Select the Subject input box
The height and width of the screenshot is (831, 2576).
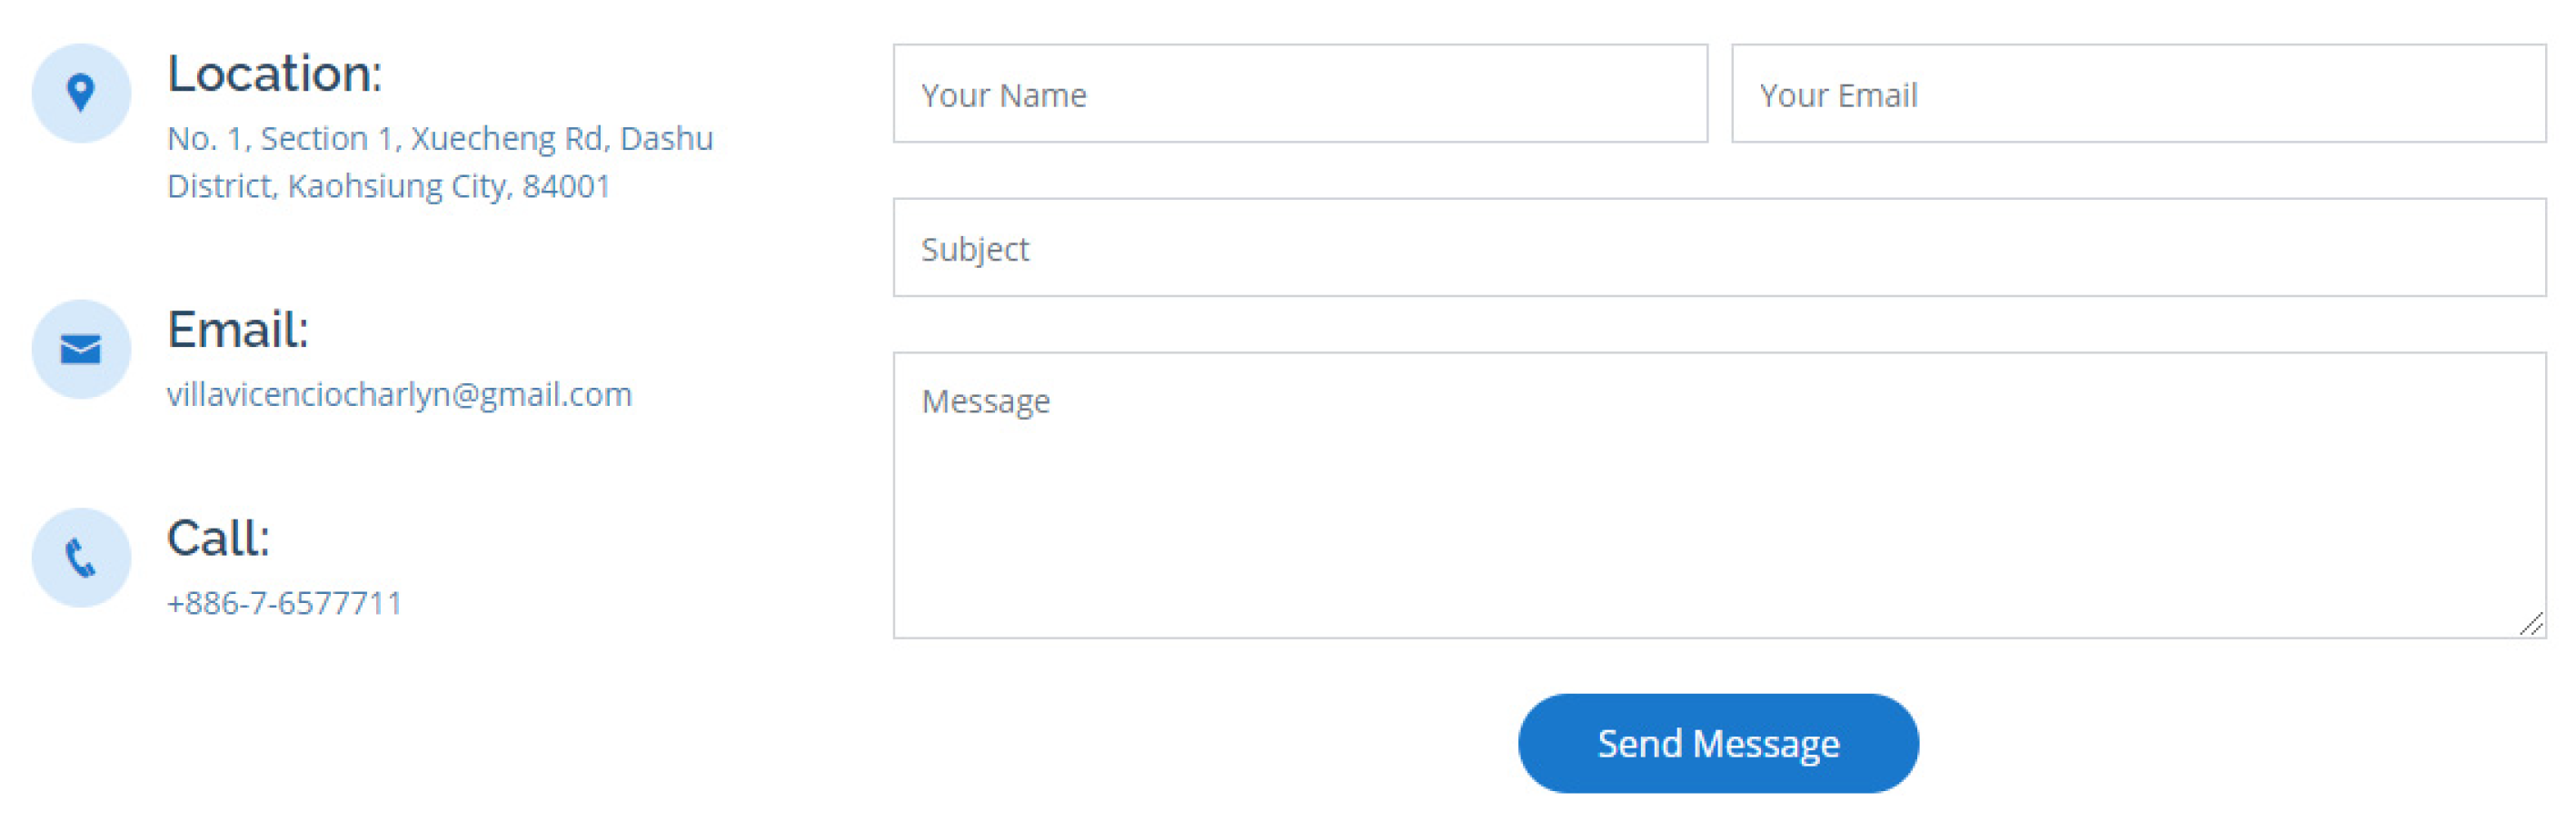tap(1718, 248)
